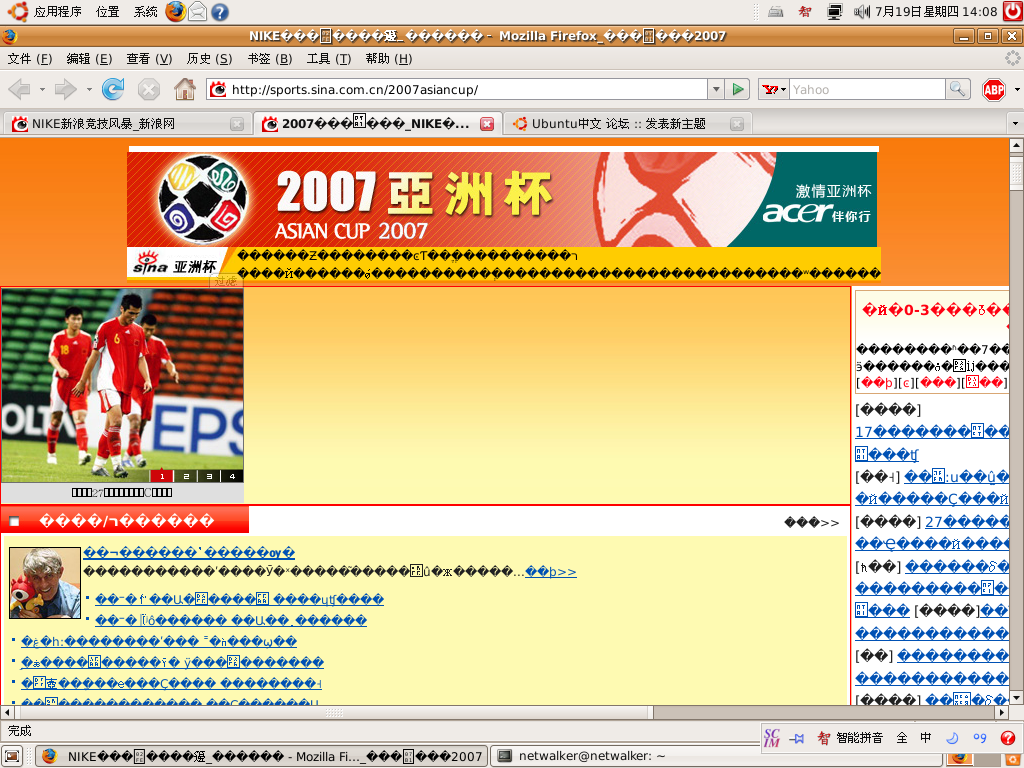Toggle Chinese/English mode (中)

click(925, 738)
